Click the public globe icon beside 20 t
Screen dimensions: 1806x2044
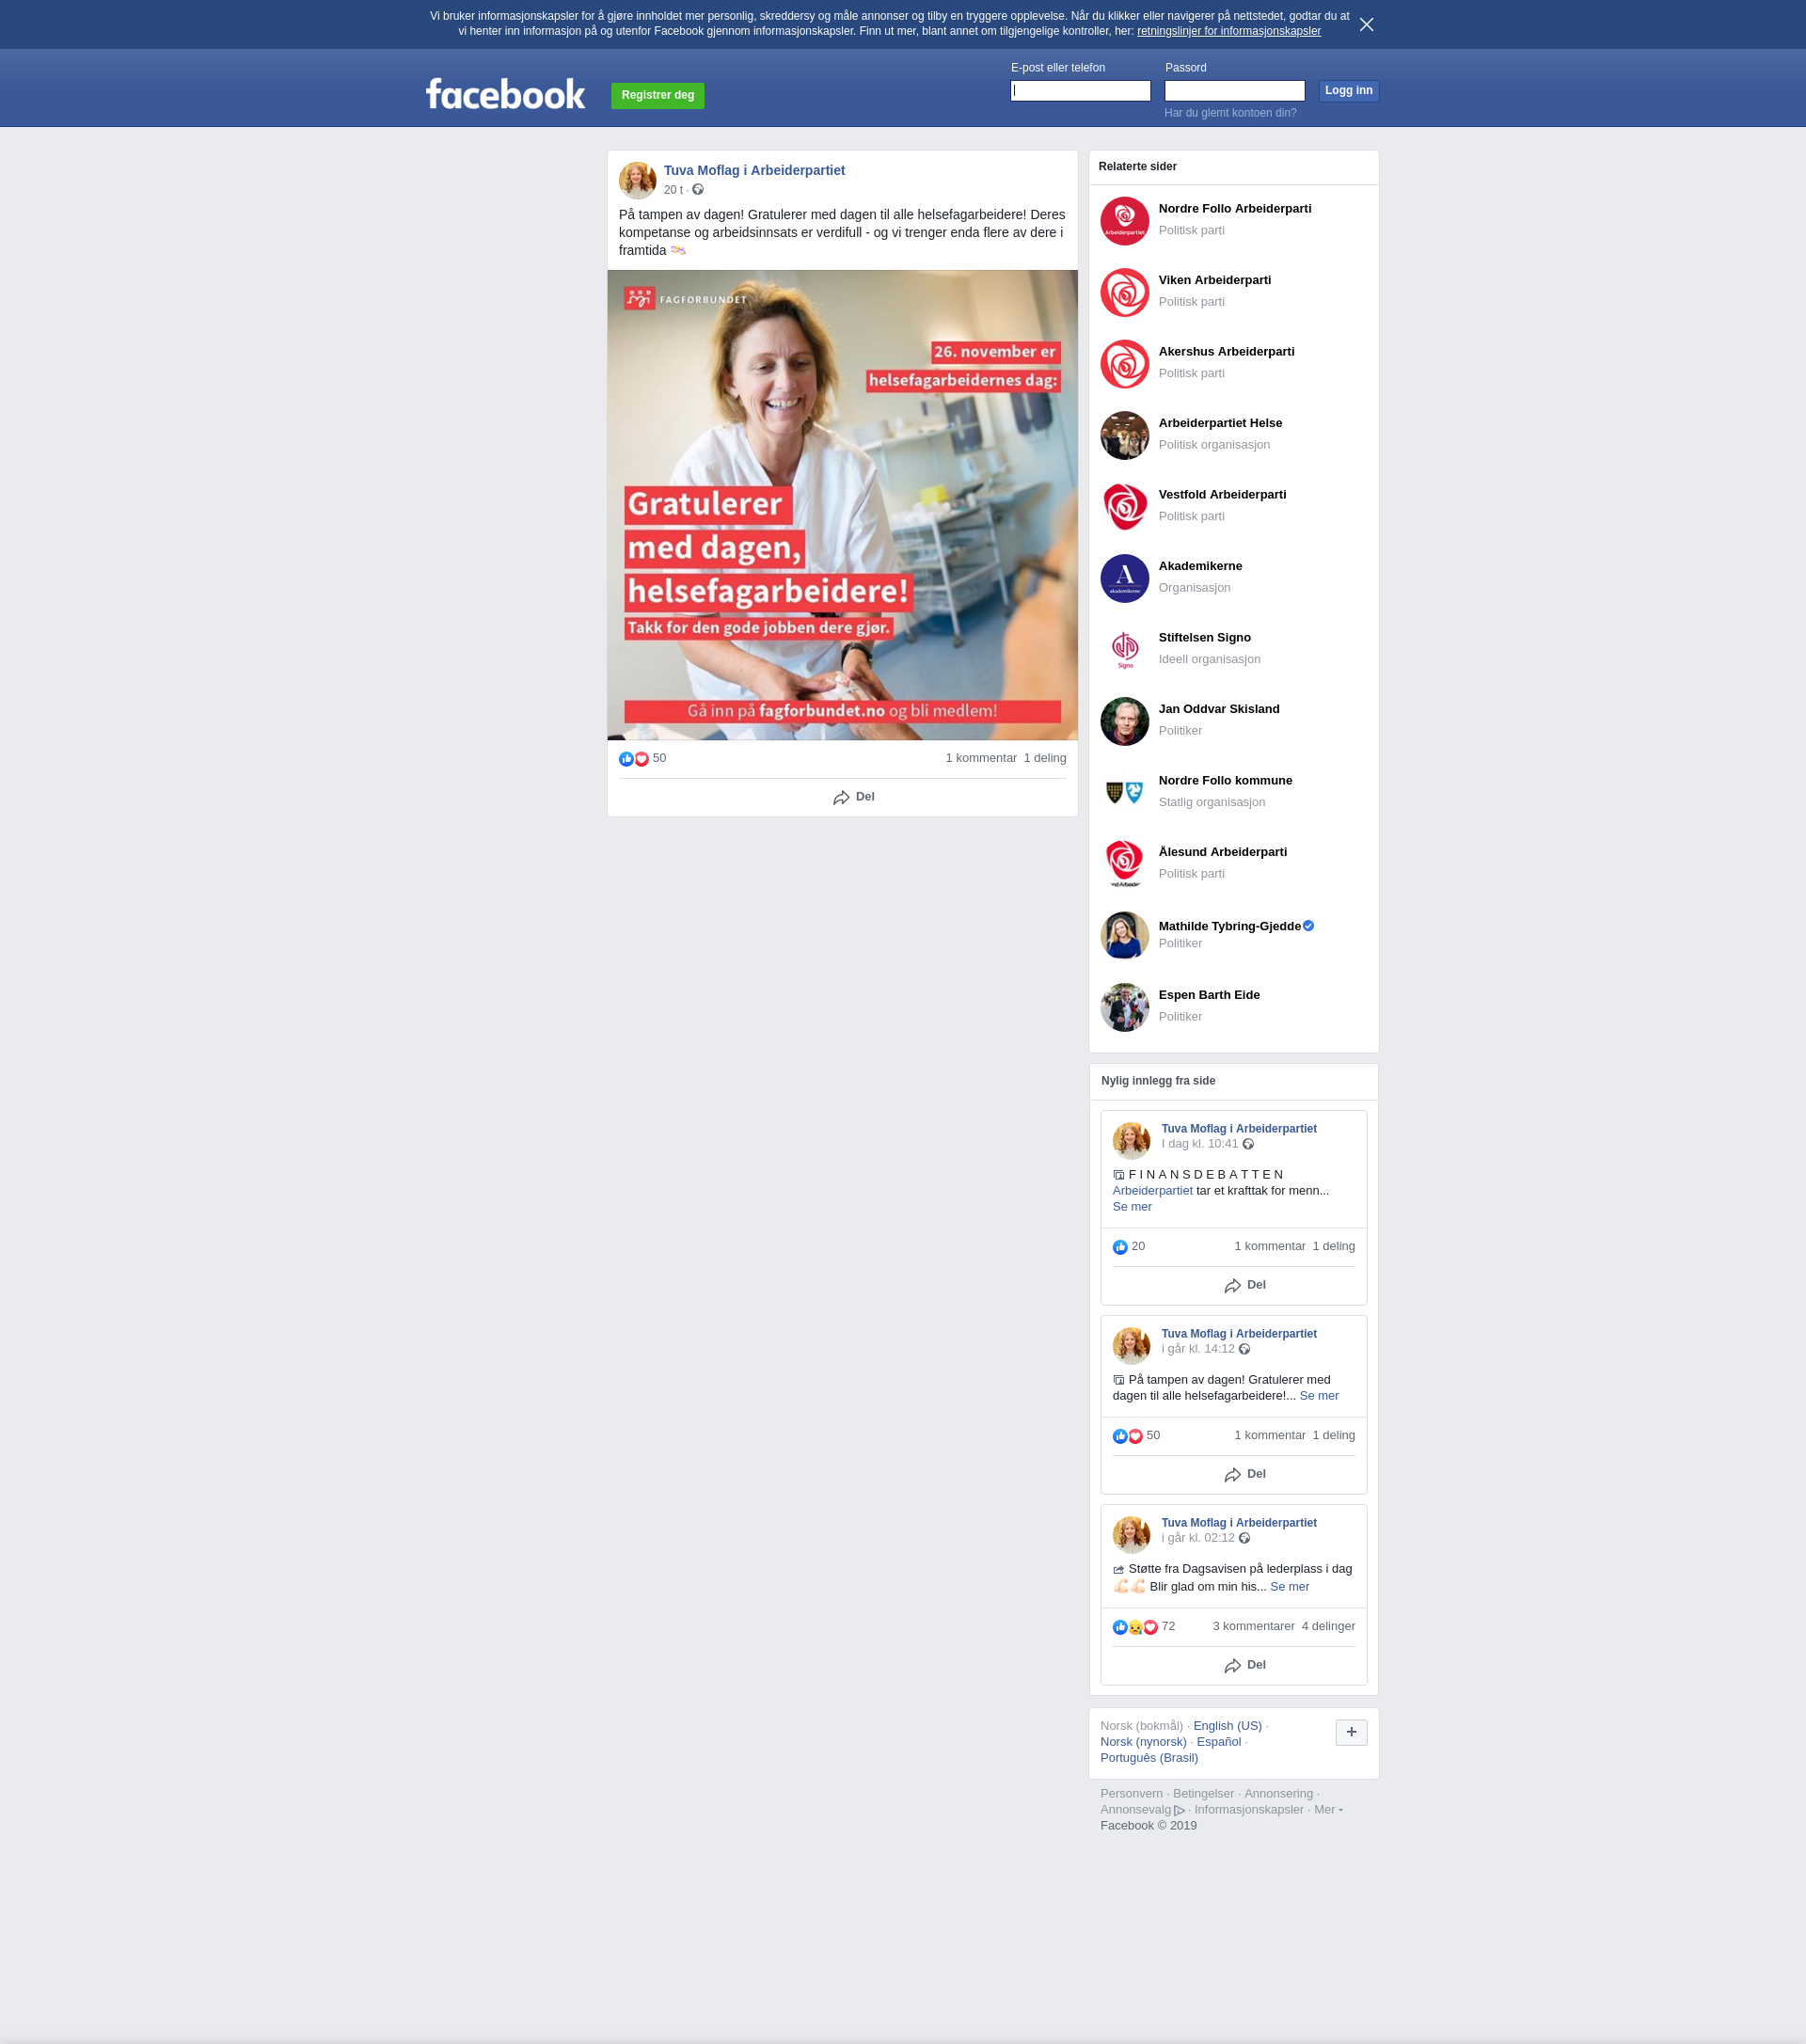(698, 189)
